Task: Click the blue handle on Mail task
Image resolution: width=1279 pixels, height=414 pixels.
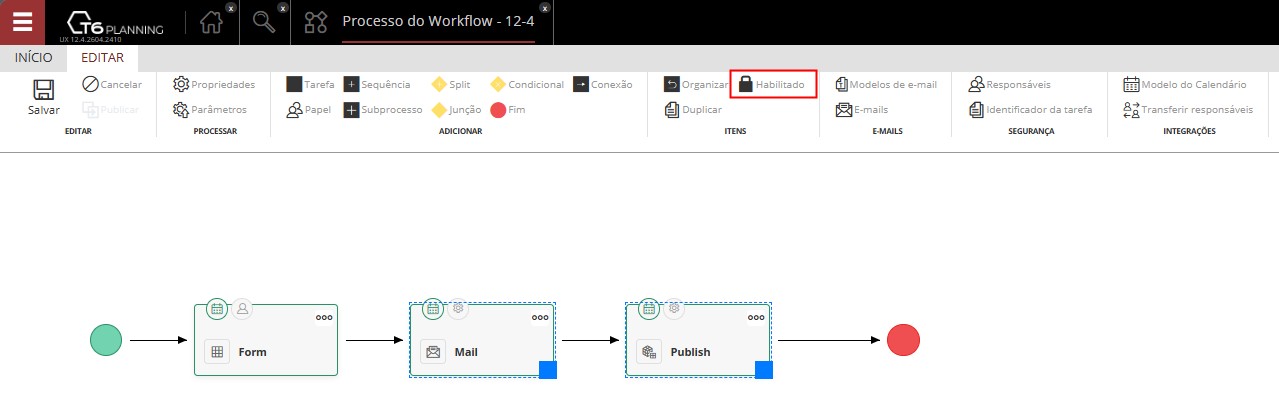Action: pos(548,370)
